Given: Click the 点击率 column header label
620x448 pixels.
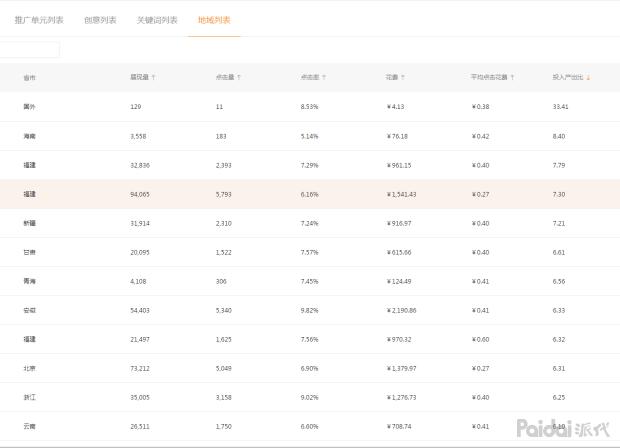Looking at the screenshot, I should point(310,77).
